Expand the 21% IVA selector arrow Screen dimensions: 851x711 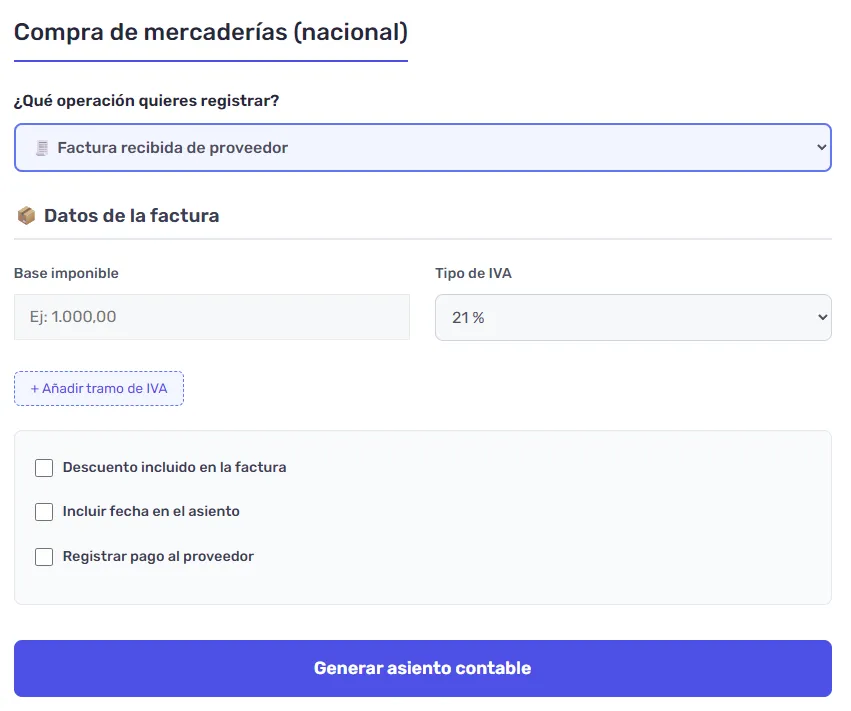(x=820, y=317)
